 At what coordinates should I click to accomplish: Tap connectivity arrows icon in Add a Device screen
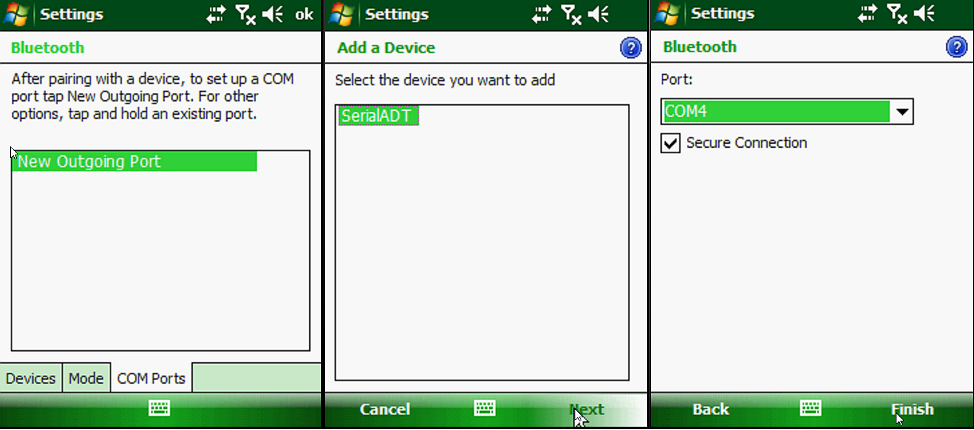[x=542, y=14]
